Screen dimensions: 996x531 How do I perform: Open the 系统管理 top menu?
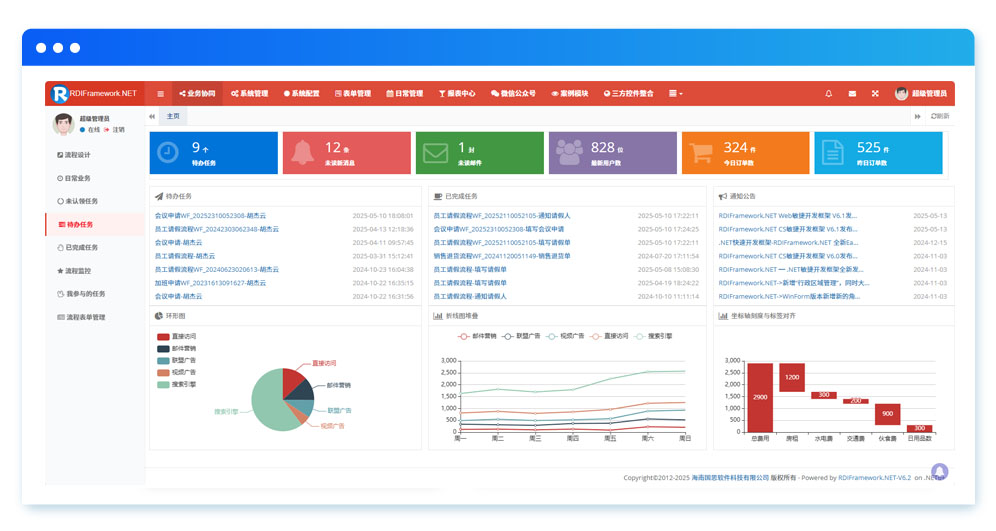coord(249,93)
